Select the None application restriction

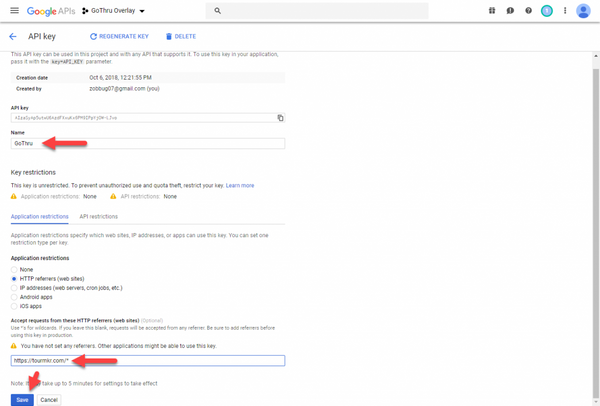[x=15, y=269]
